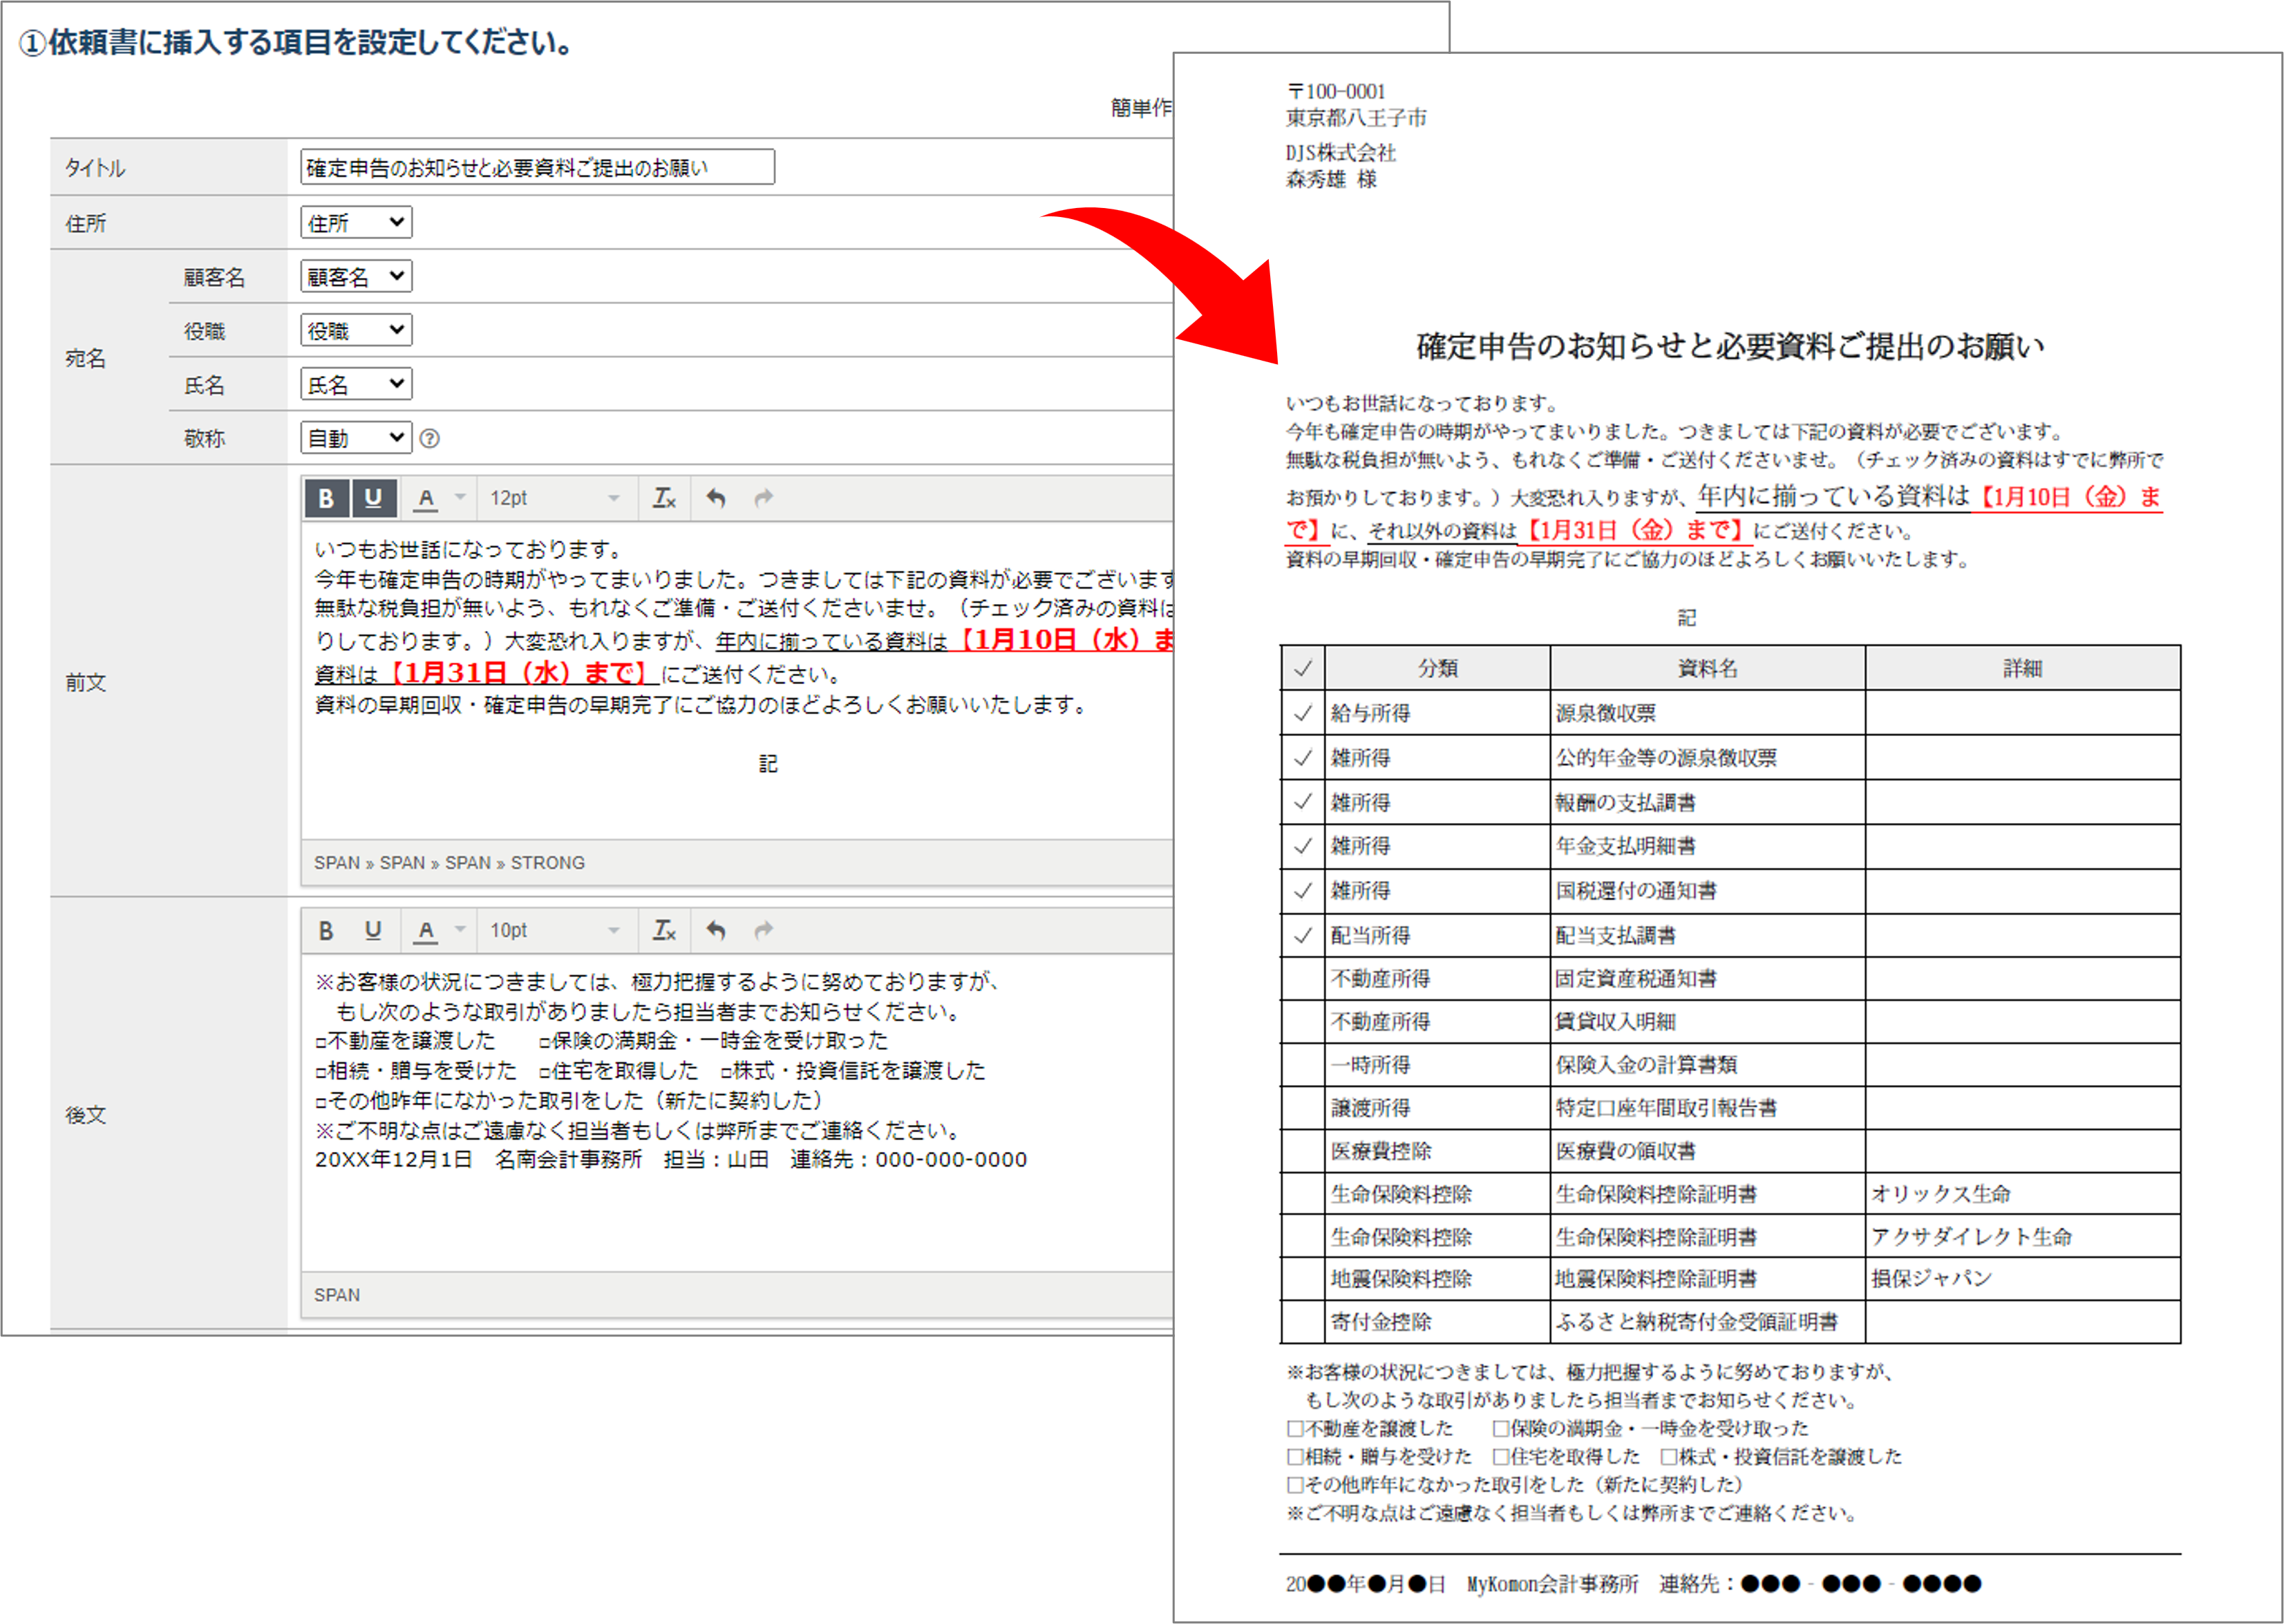Screen dimensions: 2284x1624
Task: Toggle underline in the 後文 editor toolbar
Action: click(373, 930)
